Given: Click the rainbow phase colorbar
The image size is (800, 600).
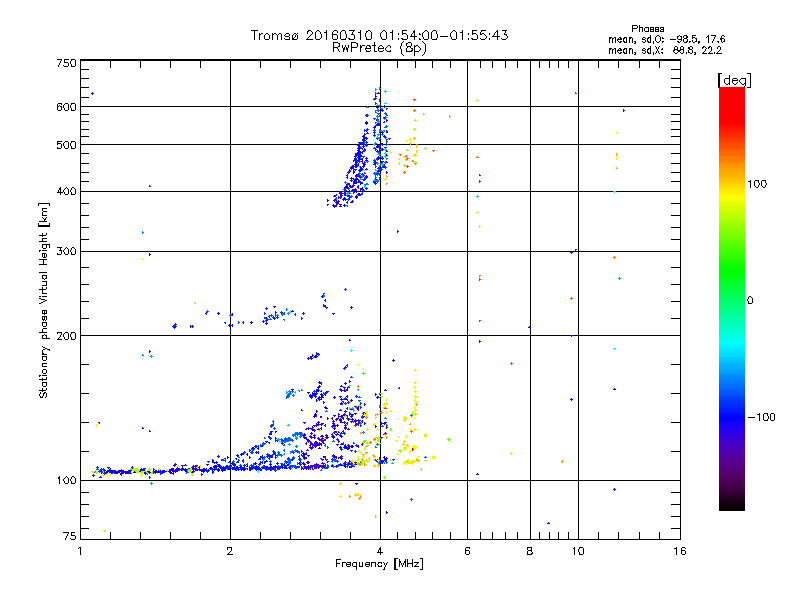Looking at the screenshot, I should pos(732,299).
